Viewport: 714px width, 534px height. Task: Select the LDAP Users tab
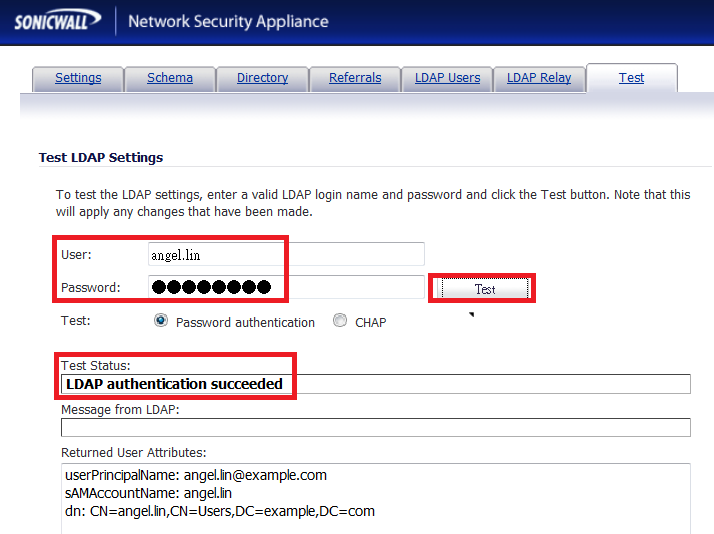point(447,78)
